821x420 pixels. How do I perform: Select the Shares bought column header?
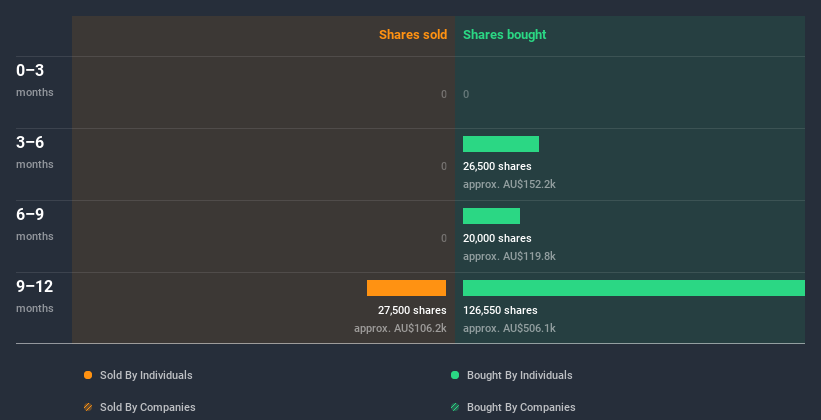[x=504, y=35]
